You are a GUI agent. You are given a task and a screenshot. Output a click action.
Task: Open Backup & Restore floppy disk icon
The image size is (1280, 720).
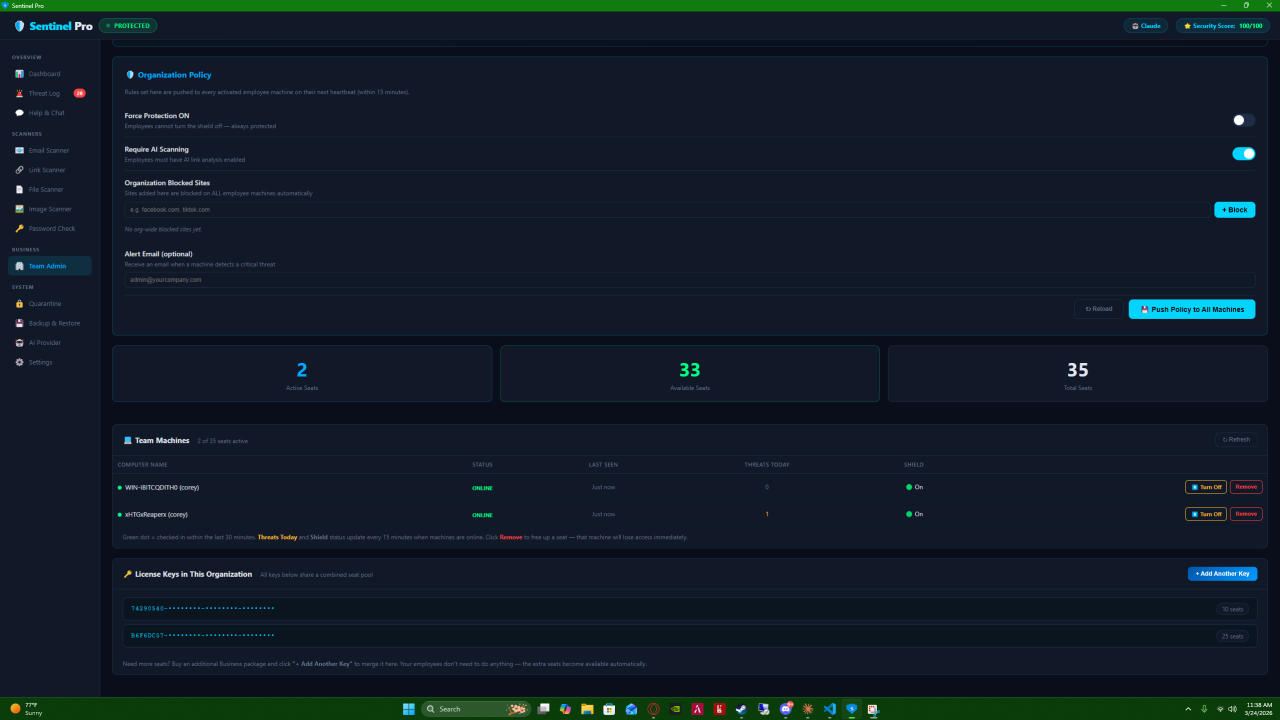[19, 323]
